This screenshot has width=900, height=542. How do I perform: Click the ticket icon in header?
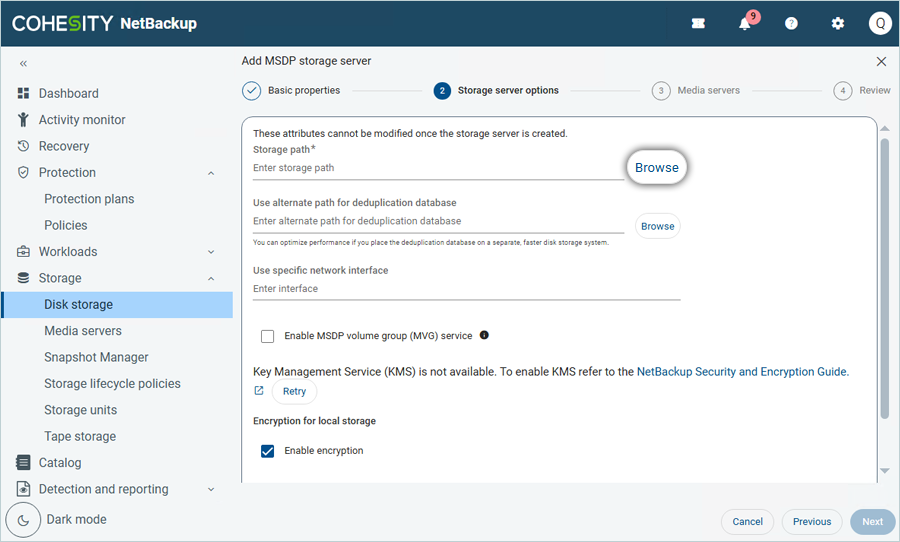[x=698, y=24]
